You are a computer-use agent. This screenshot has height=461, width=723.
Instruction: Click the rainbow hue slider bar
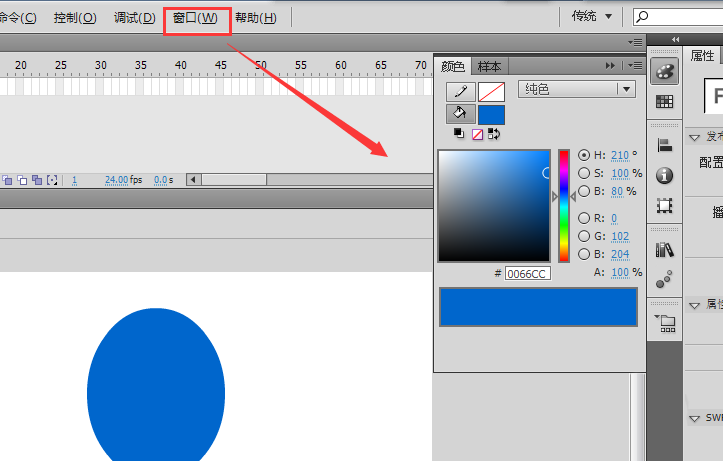(x=564, y=206)
